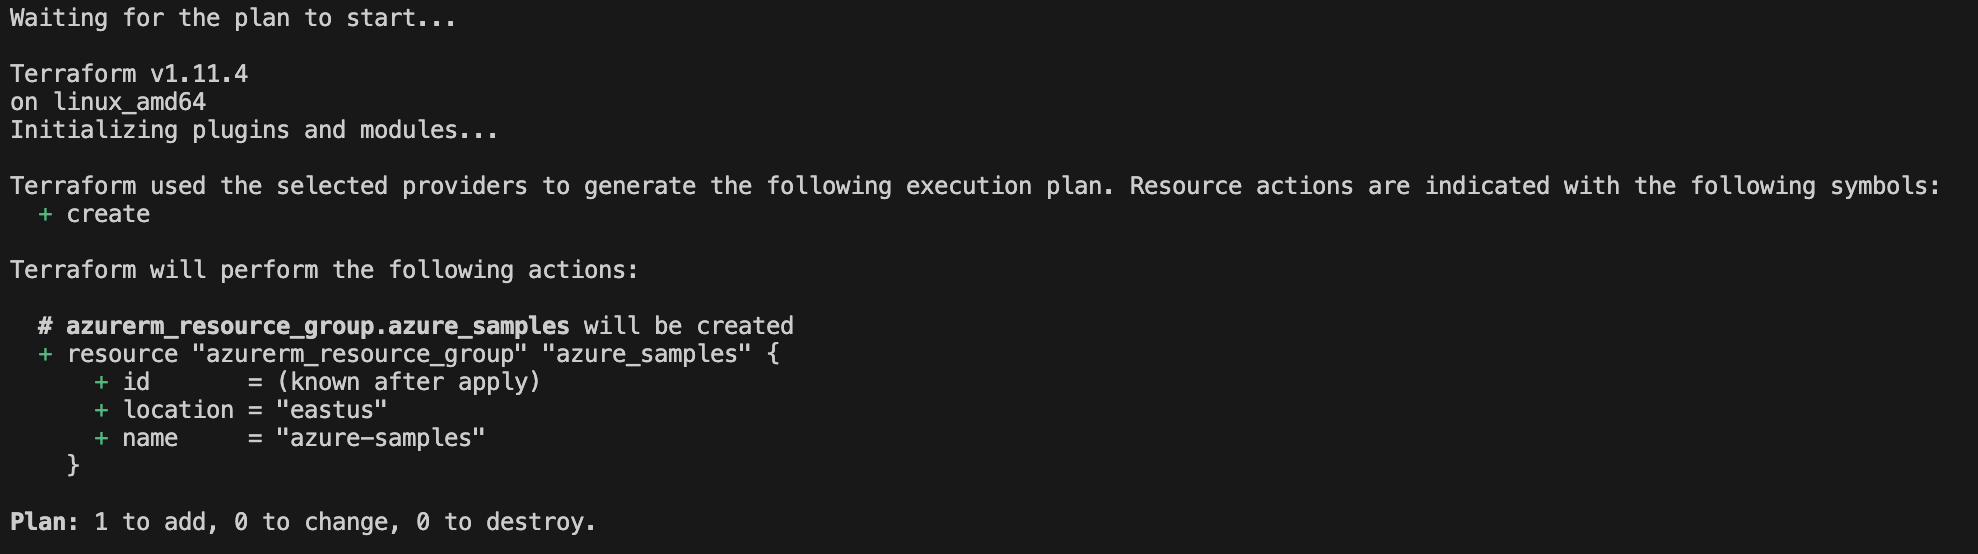The width and height of the screenshot is (1978, 554).
Task: Click the green plus beside "name"
Action: point(101,439)
